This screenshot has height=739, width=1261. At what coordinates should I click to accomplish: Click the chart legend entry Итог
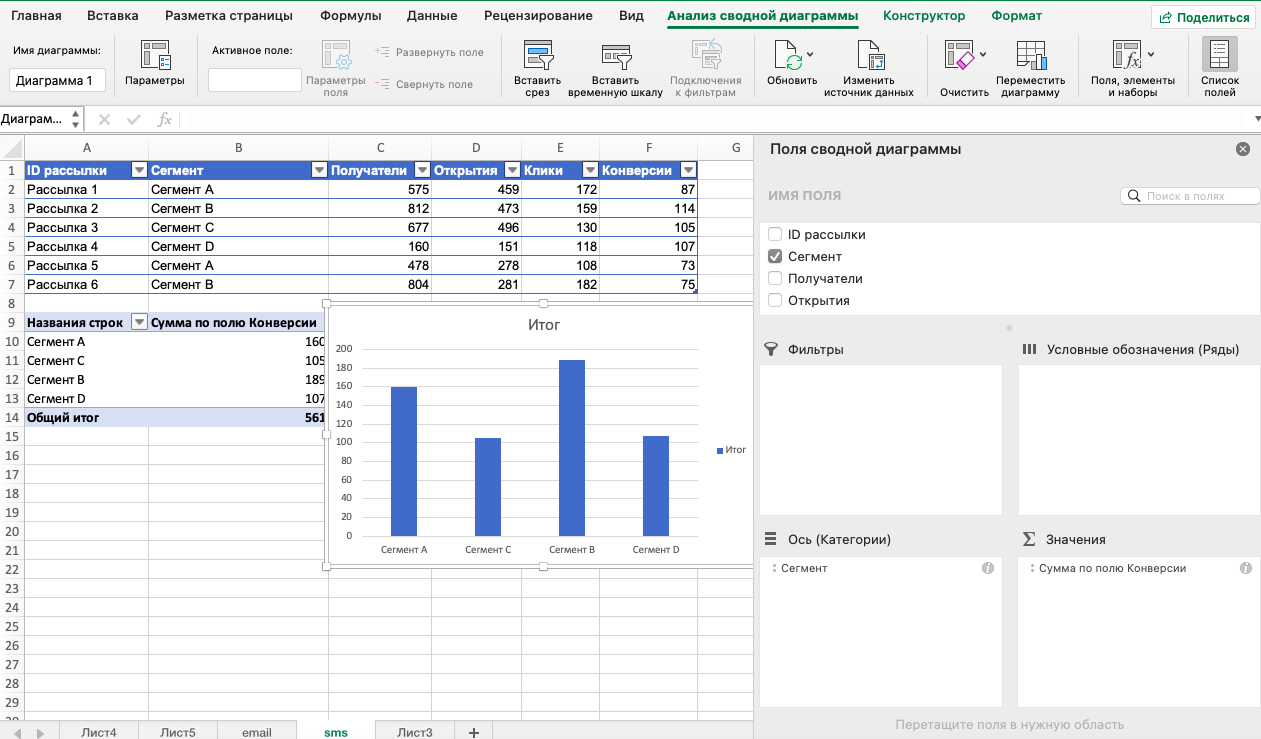coord(731,450)
